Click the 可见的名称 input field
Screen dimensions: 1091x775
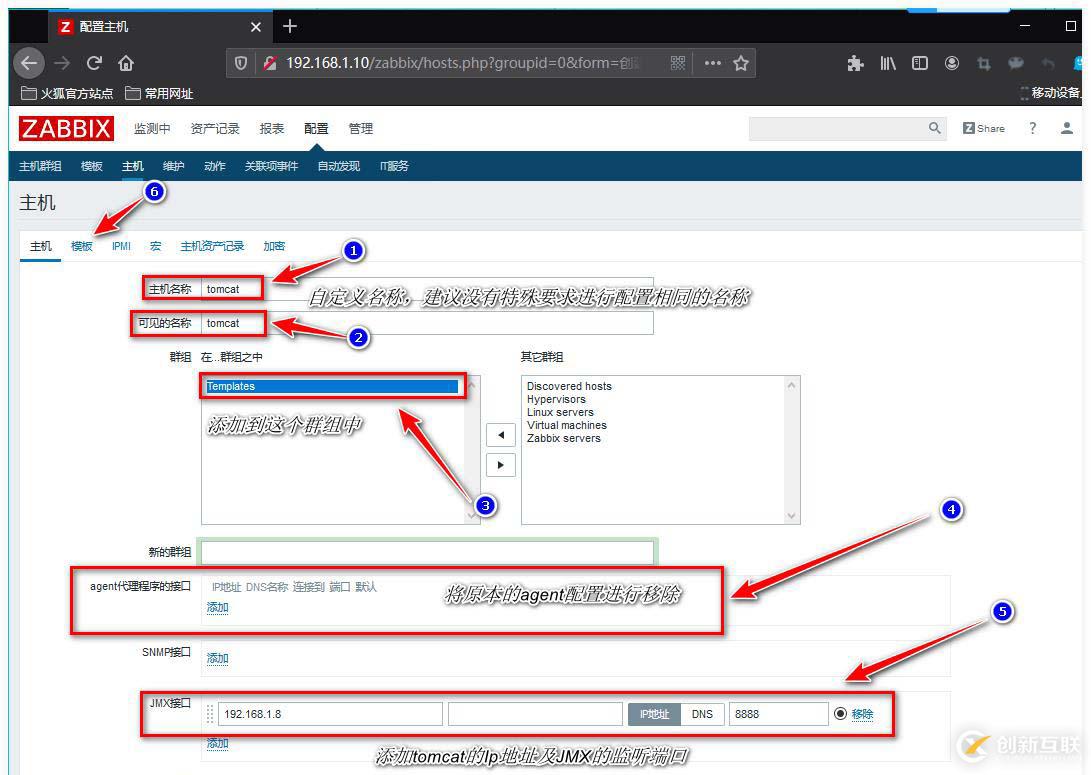427,323
